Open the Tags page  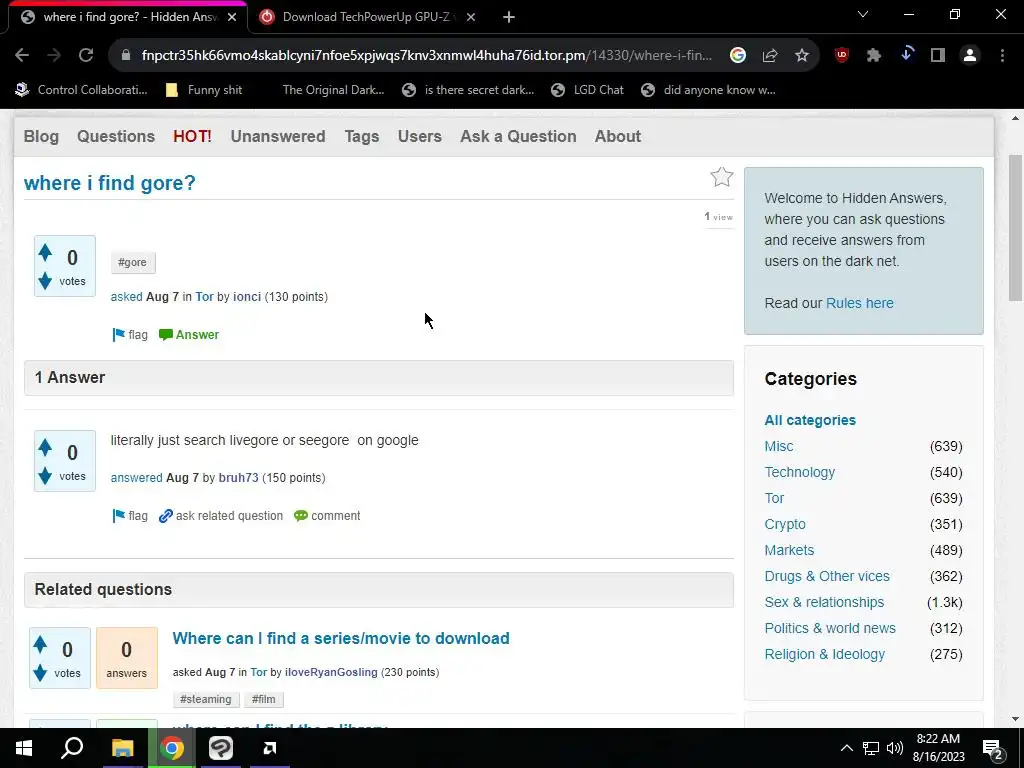[x=362, y=136]
